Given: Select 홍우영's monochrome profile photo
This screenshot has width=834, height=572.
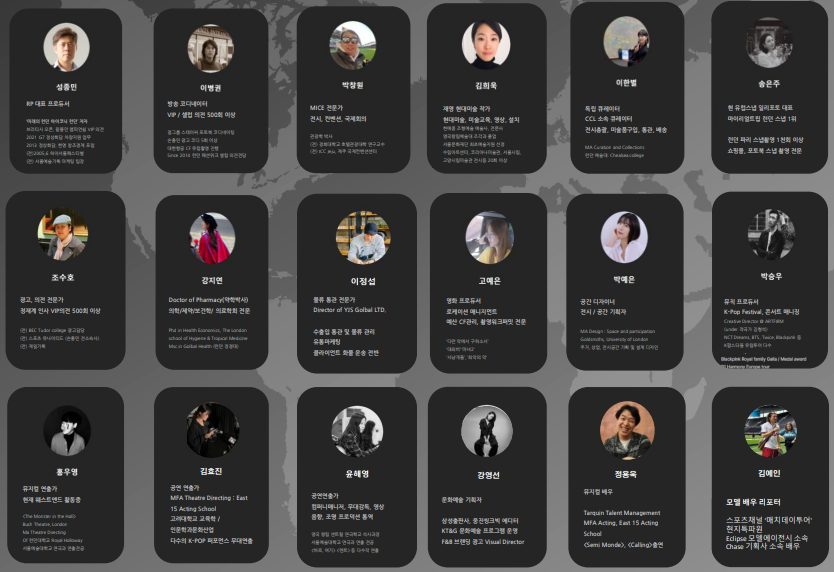Looking at the screenshot, I should click(67, 430).
